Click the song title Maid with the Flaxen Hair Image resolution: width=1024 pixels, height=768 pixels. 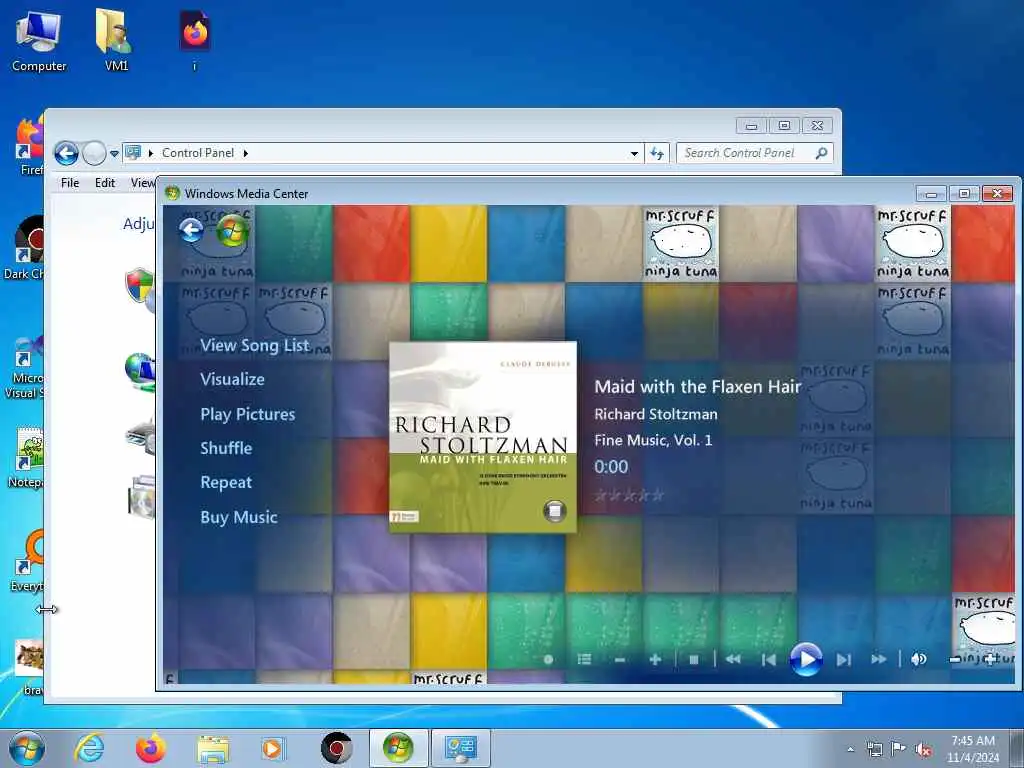click(x=697, y=387)
